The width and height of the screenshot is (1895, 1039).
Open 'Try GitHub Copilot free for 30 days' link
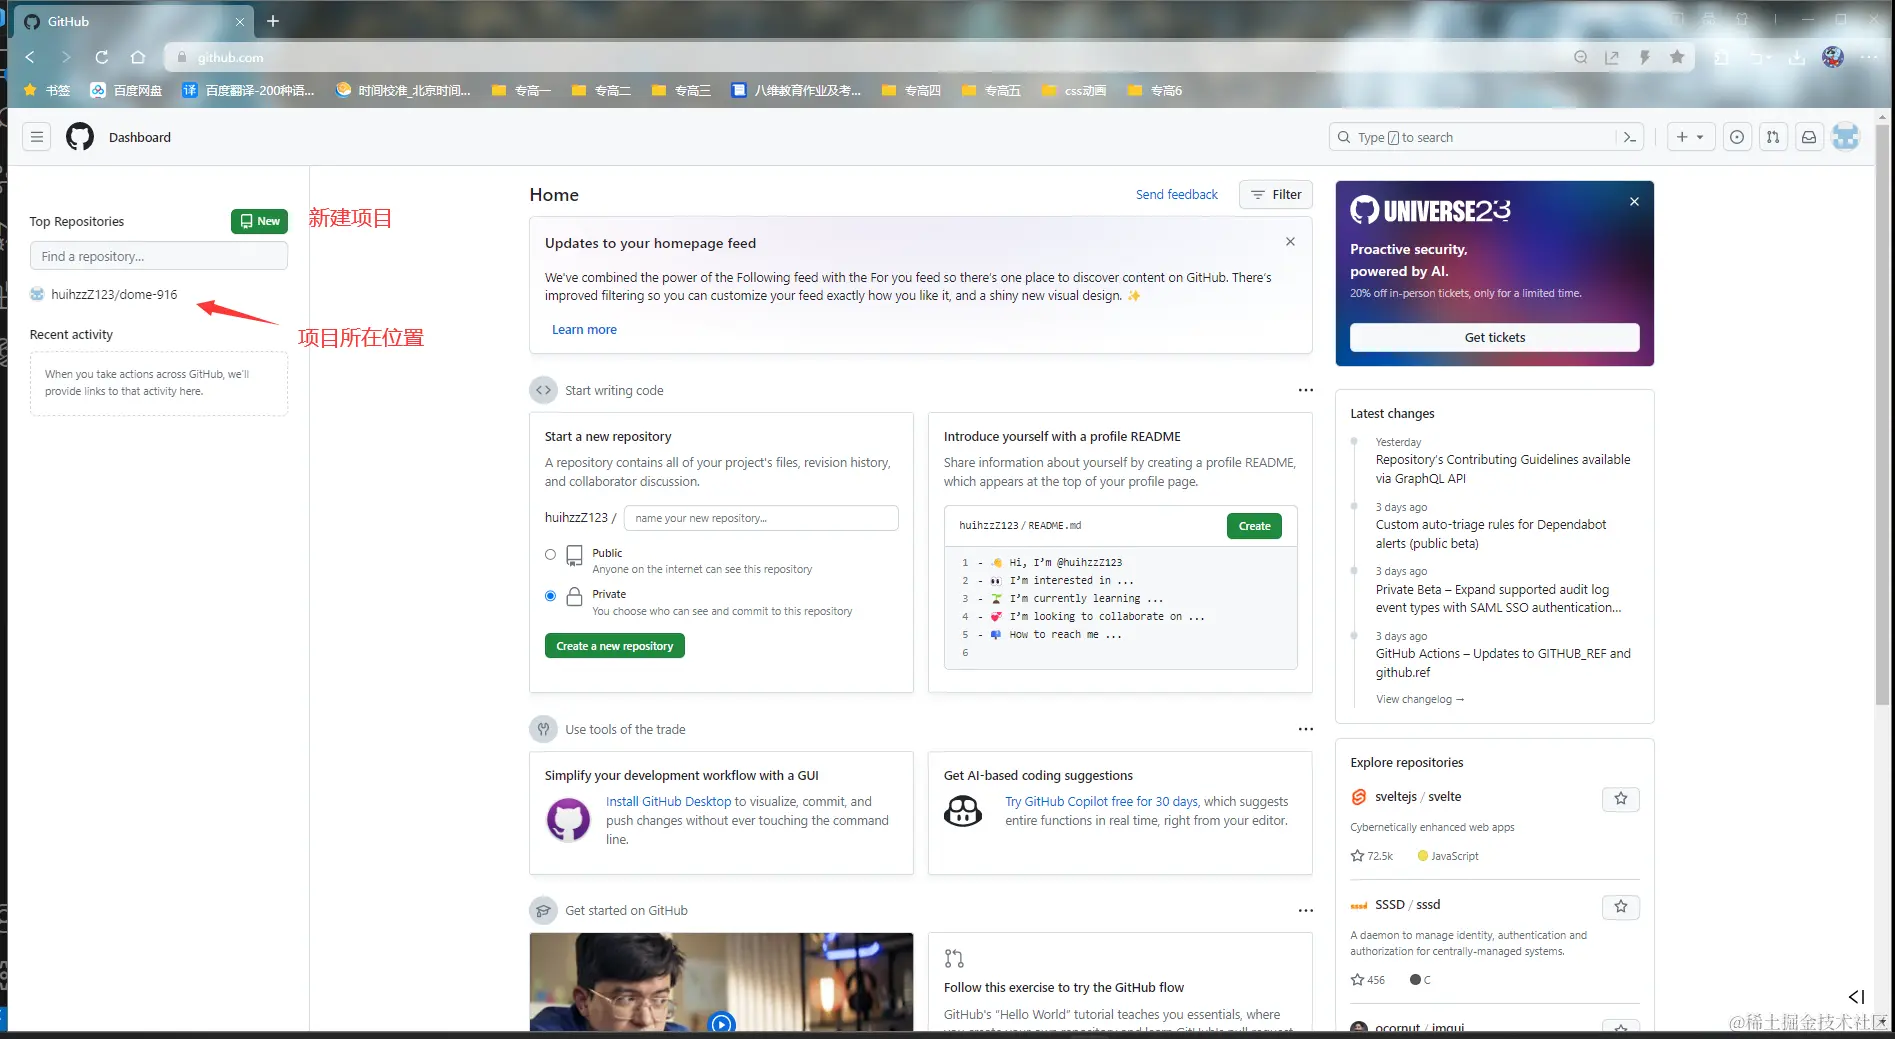(x=1102, y=801)
